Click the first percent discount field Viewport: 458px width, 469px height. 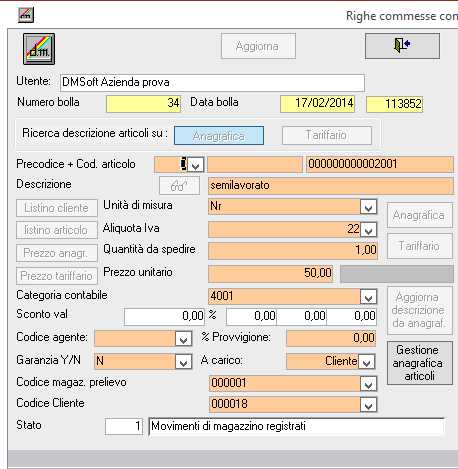pyautogui.click(x=251, y=316)
